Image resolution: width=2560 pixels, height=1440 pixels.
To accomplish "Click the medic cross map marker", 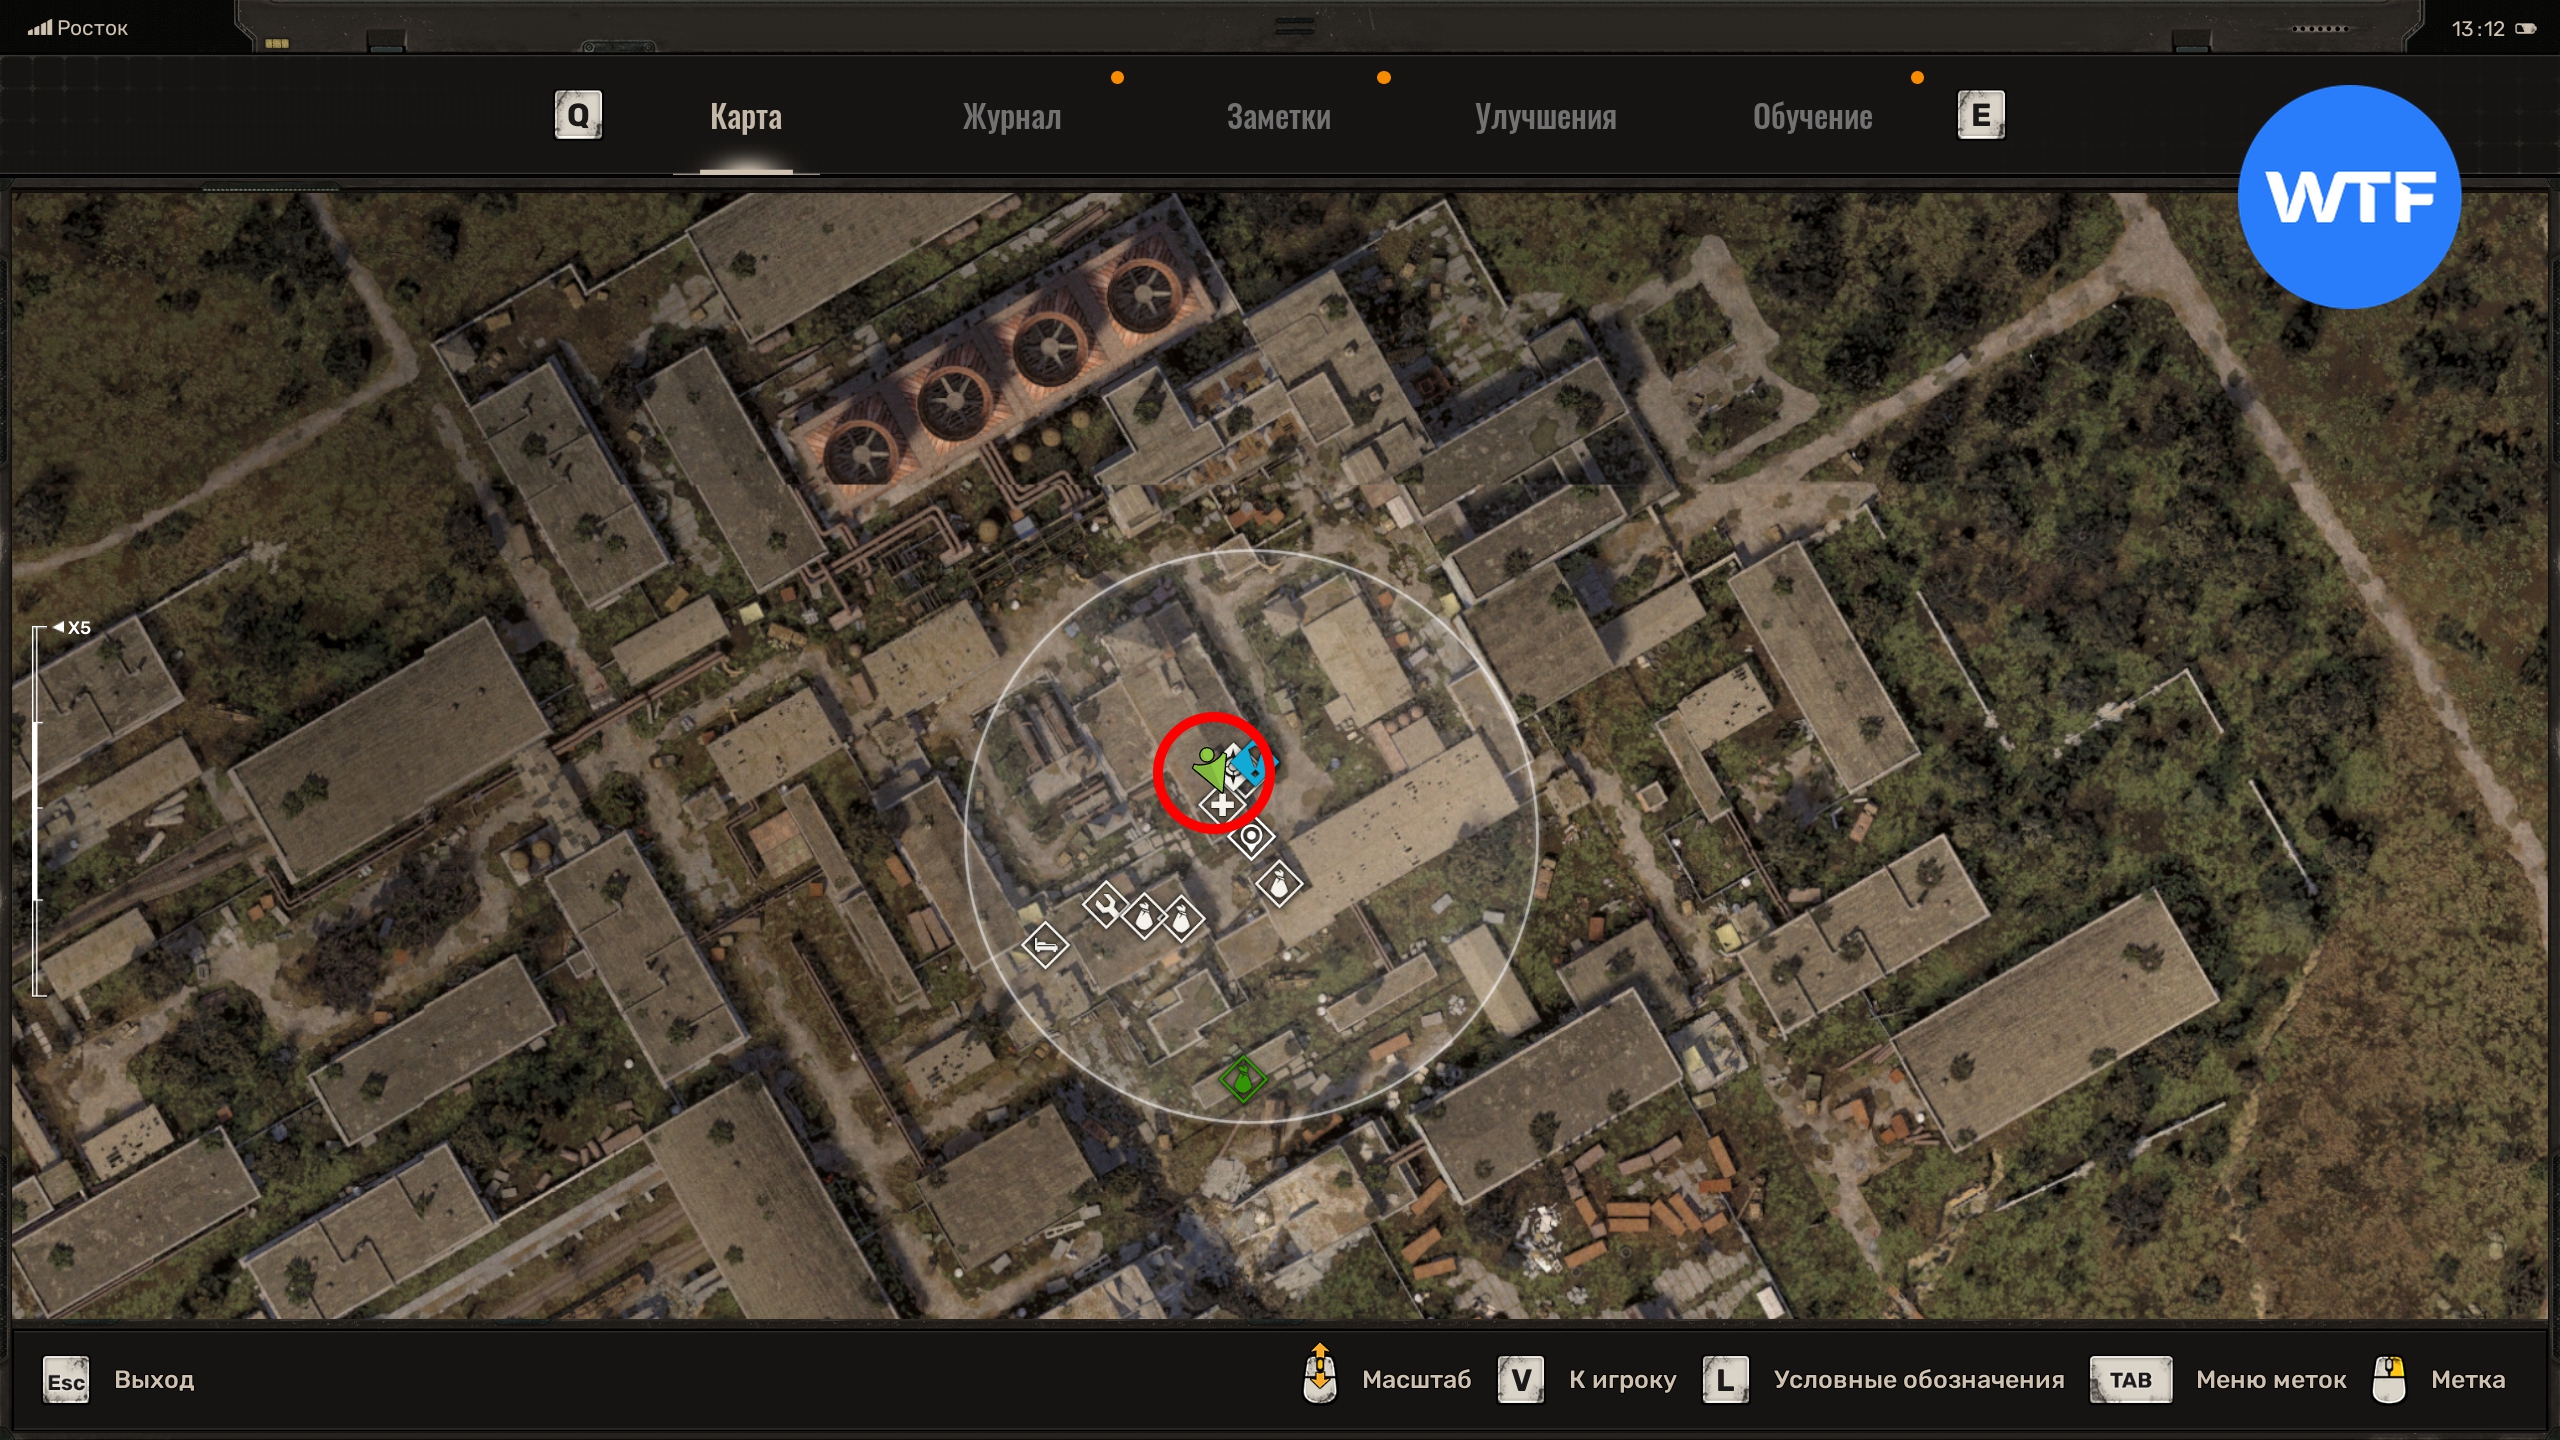I will [x=1221, y=805].
